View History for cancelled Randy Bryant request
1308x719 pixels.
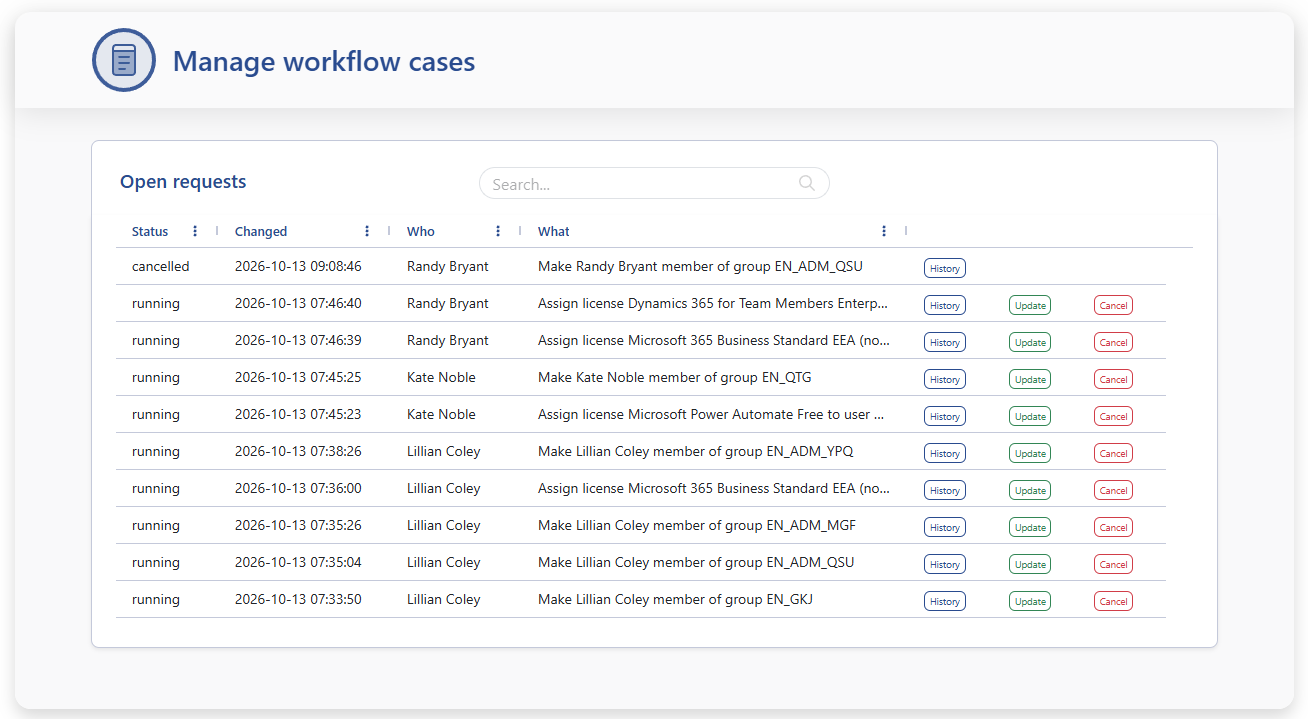[945, 268]
